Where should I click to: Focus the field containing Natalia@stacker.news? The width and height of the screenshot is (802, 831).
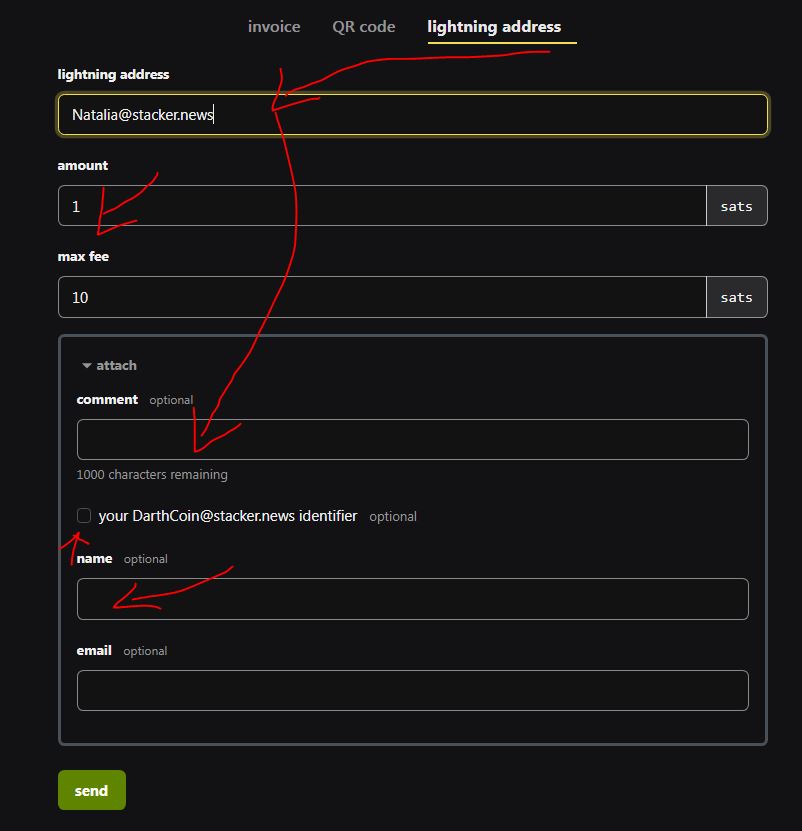click(x=412, y=115)
